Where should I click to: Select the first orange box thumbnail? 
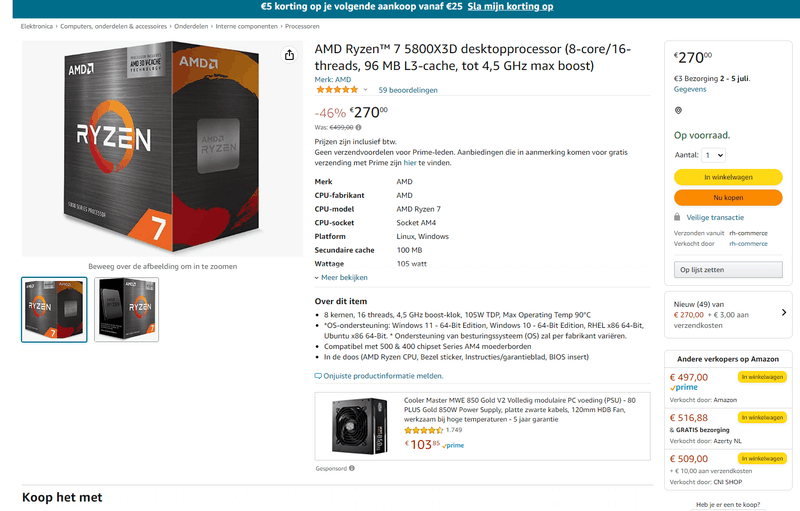coord(54,309)
